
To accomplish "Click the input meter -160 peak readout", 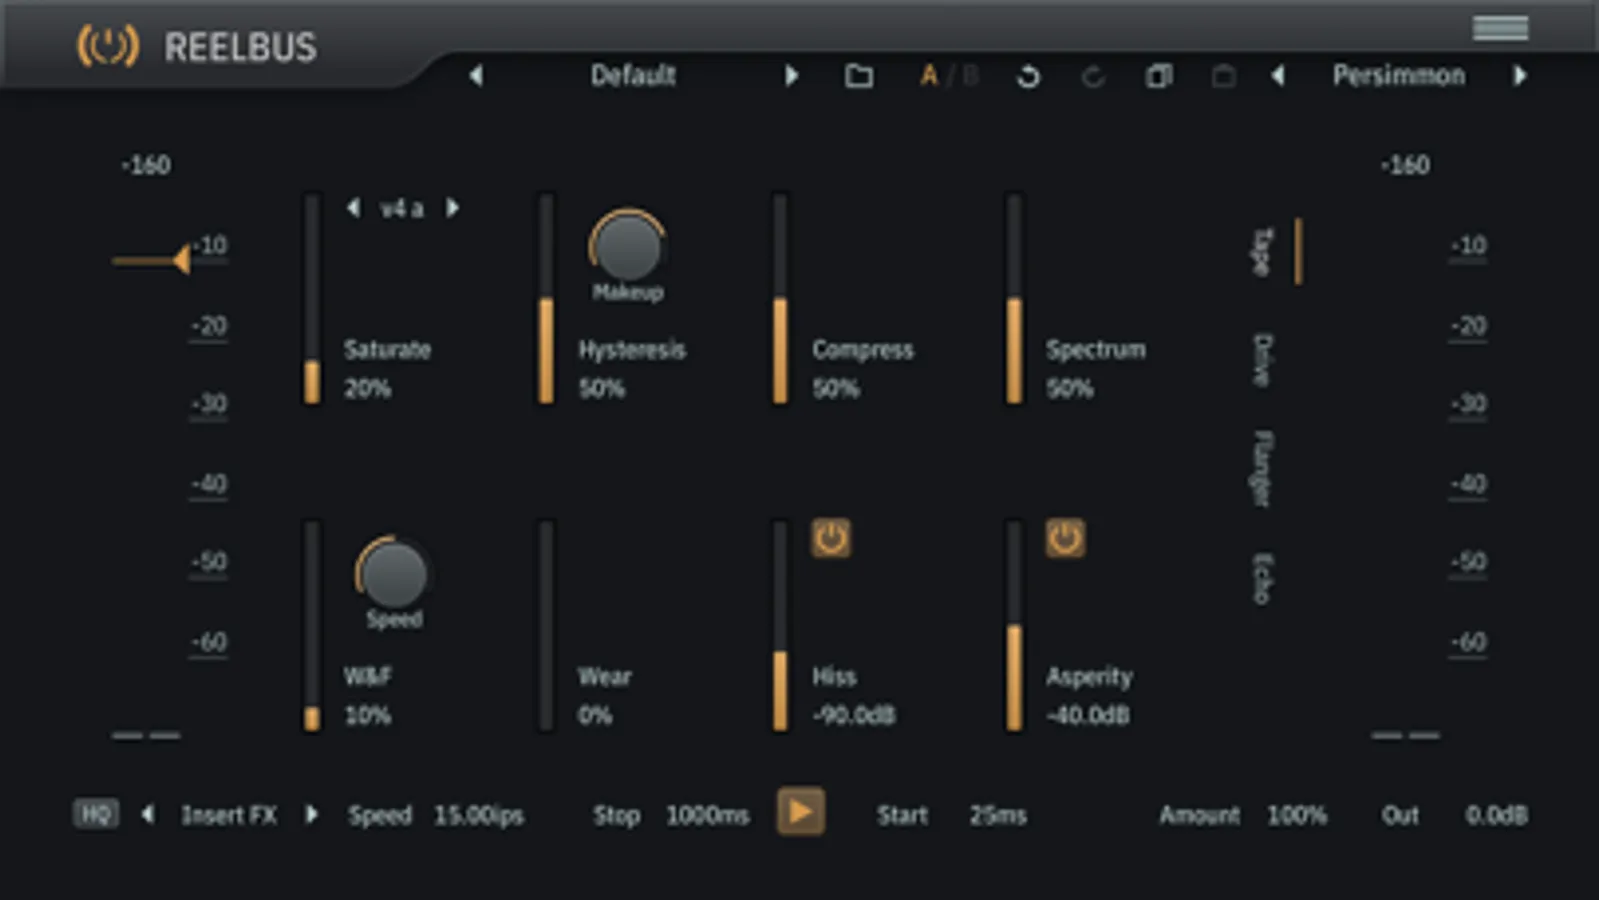I will [146, 165].
